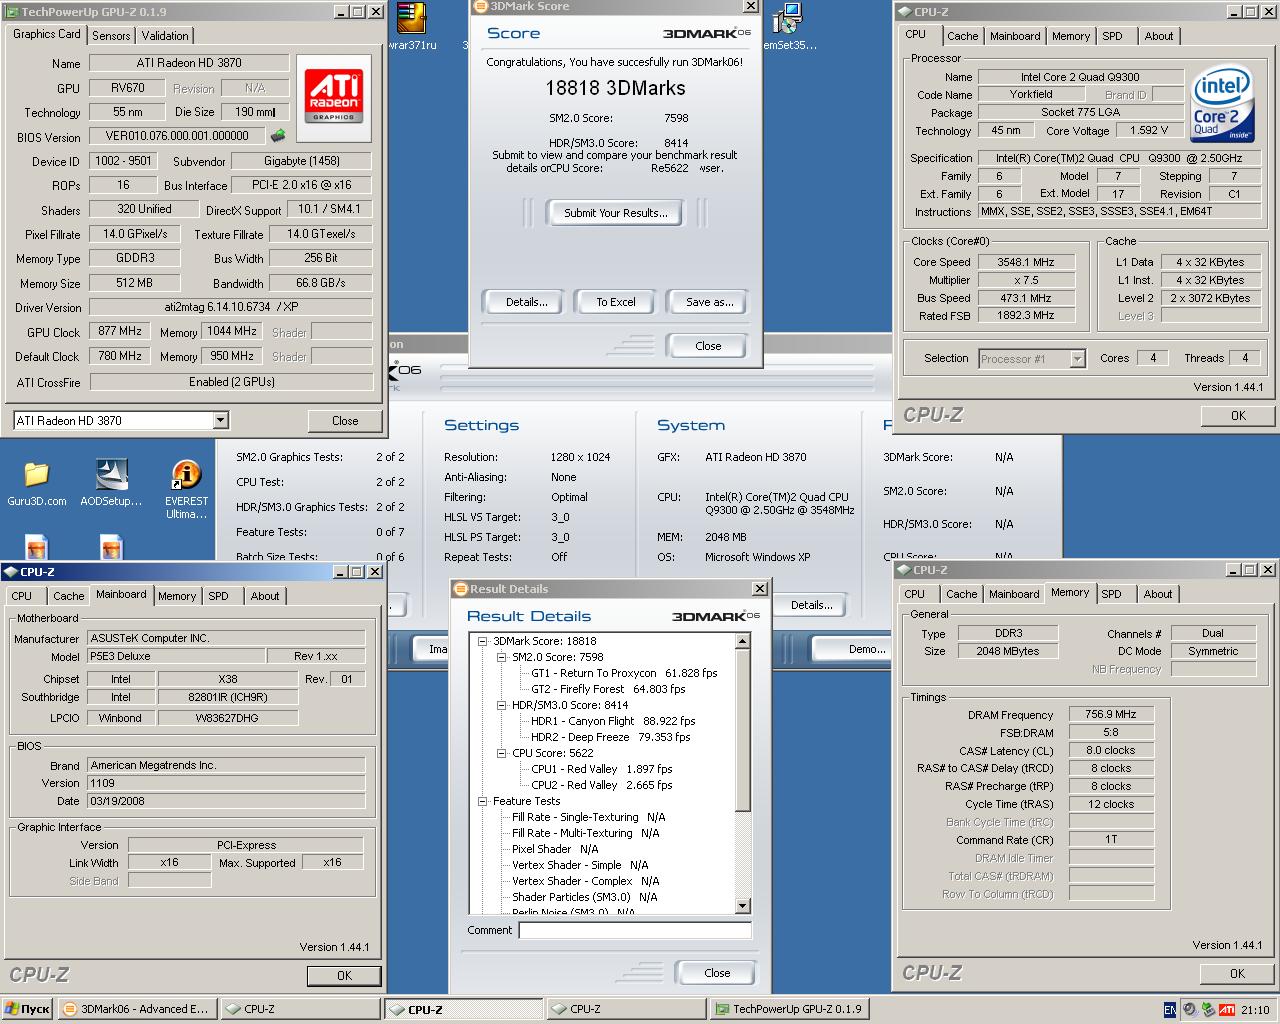This screenshot has height=1024, width=1280.
Task: Open Memory tab in CPU-Z Mainboard window
Action: tap(177, 596)
